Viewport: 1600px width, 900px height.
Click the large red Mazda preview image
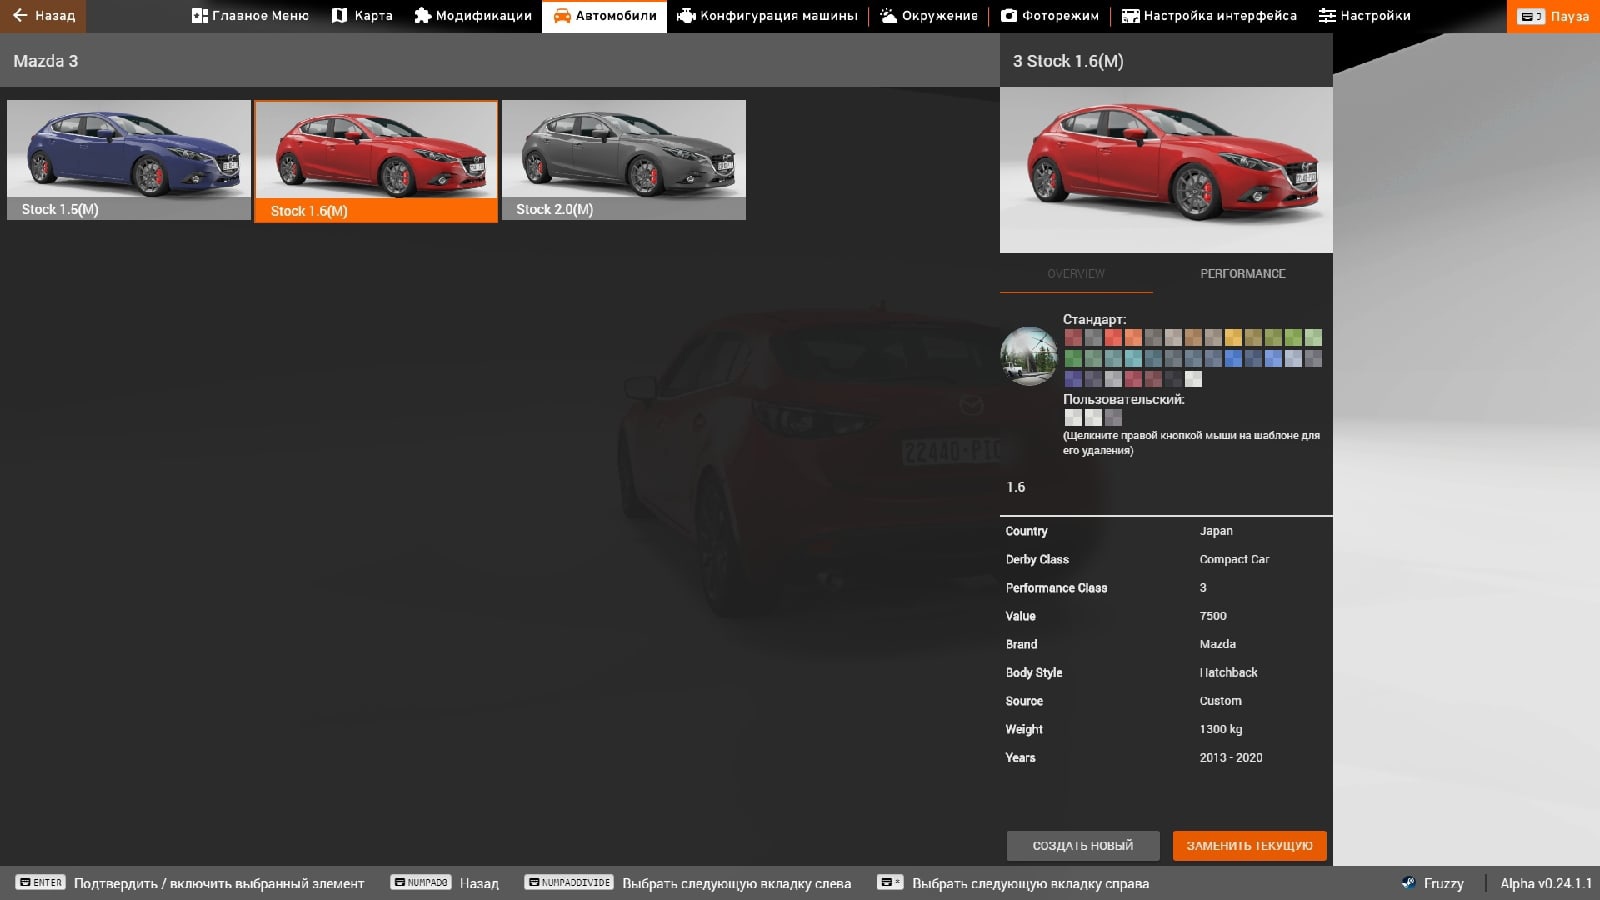coord(1166,169)
